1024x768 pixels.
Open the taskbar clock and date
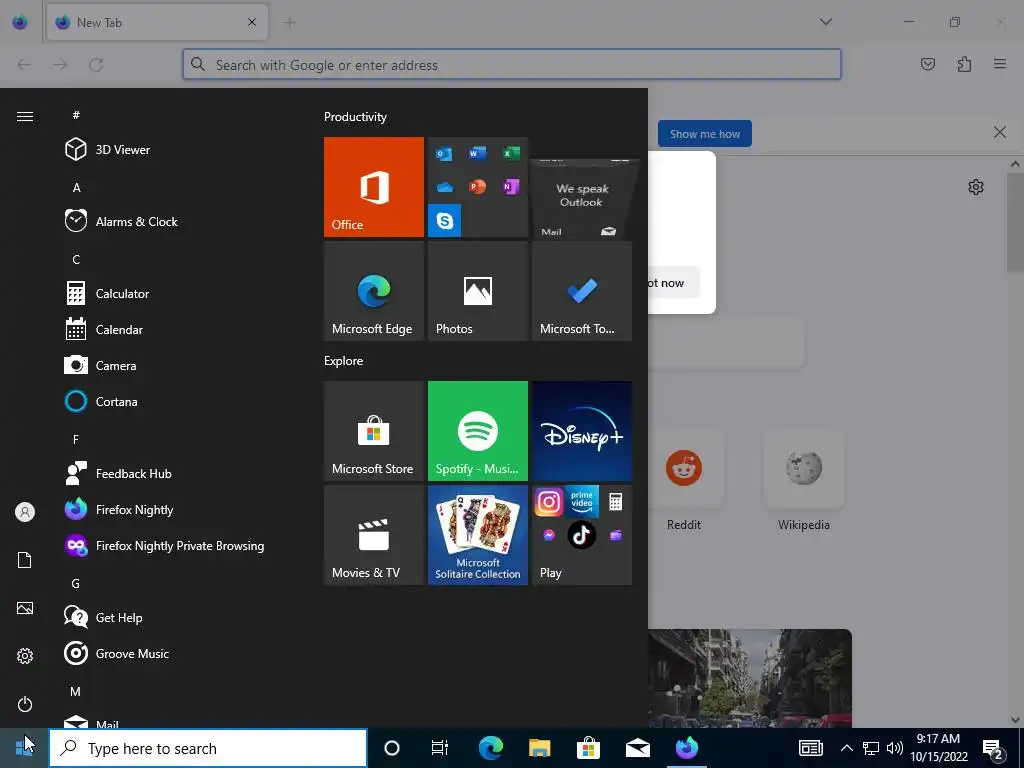coord(938,748)
